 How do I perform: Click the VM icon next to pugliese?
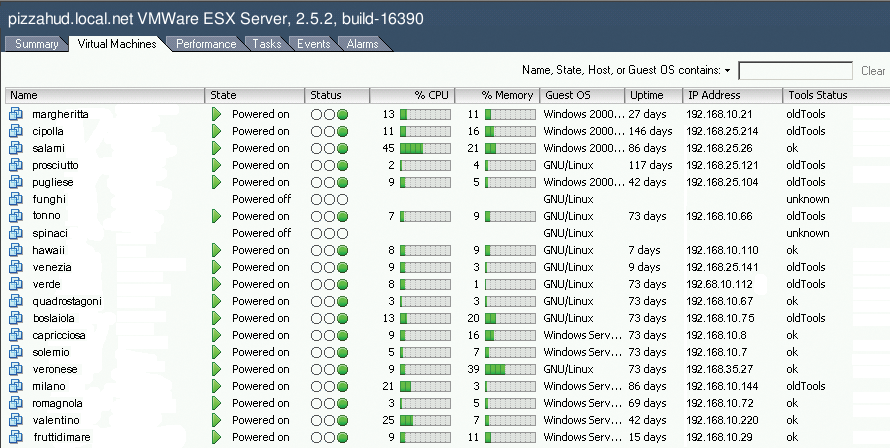[16, 182]
